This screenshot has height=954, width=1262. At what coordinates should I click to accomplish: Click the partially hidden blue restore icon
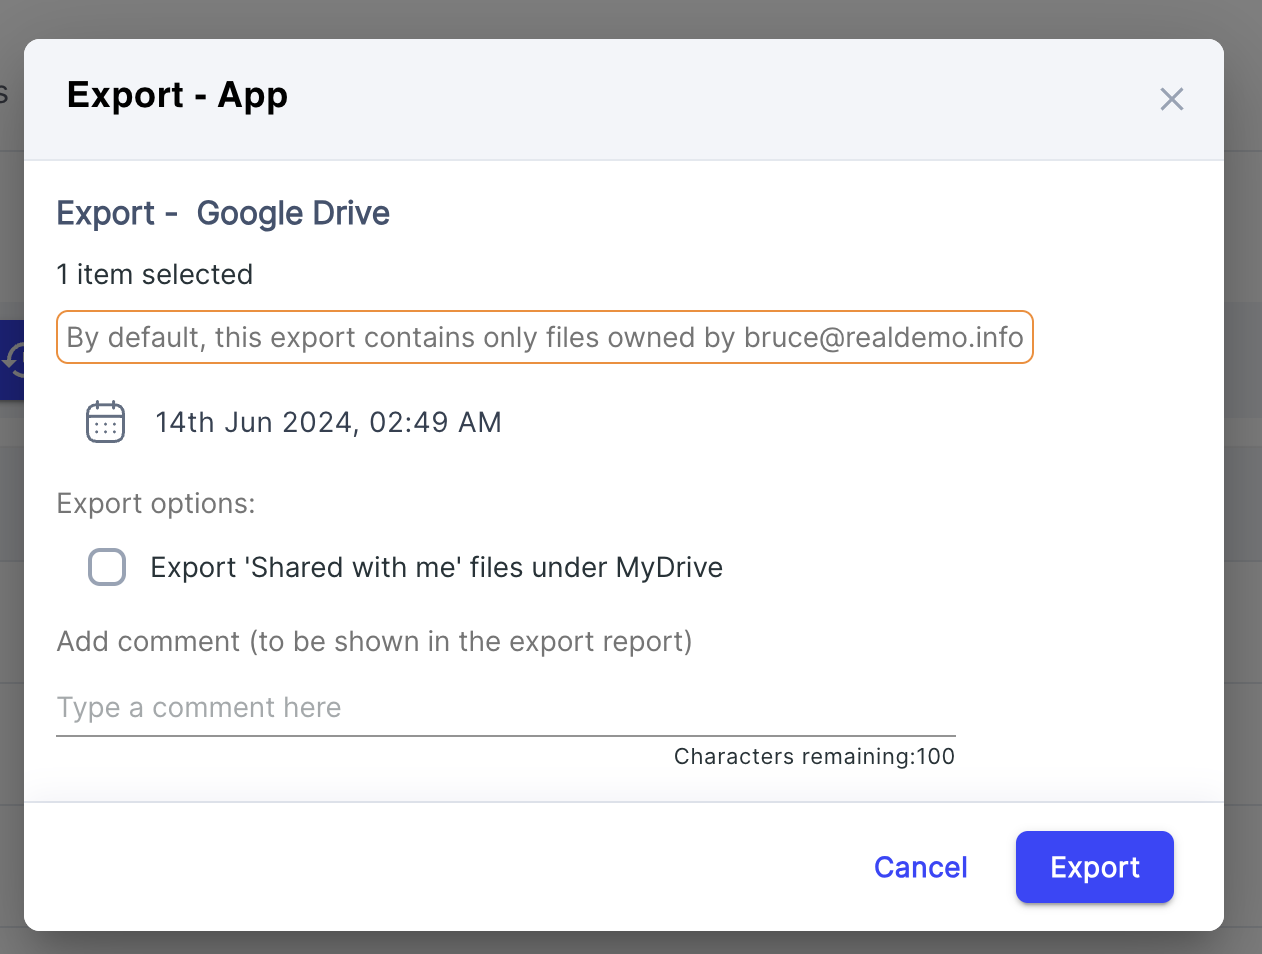(x=13, y=360)
